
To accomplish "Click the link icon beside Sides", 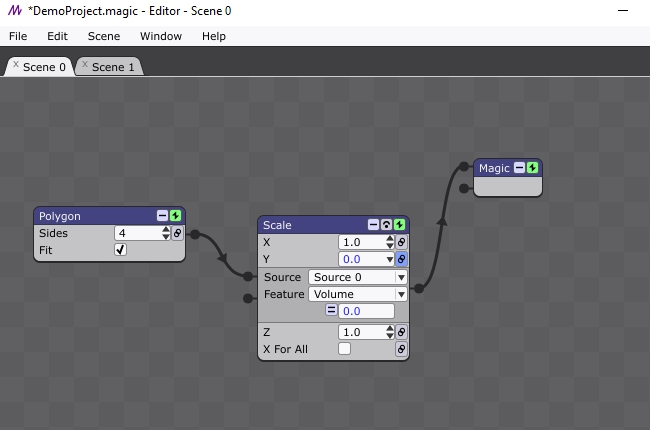I will pos(177,233).
